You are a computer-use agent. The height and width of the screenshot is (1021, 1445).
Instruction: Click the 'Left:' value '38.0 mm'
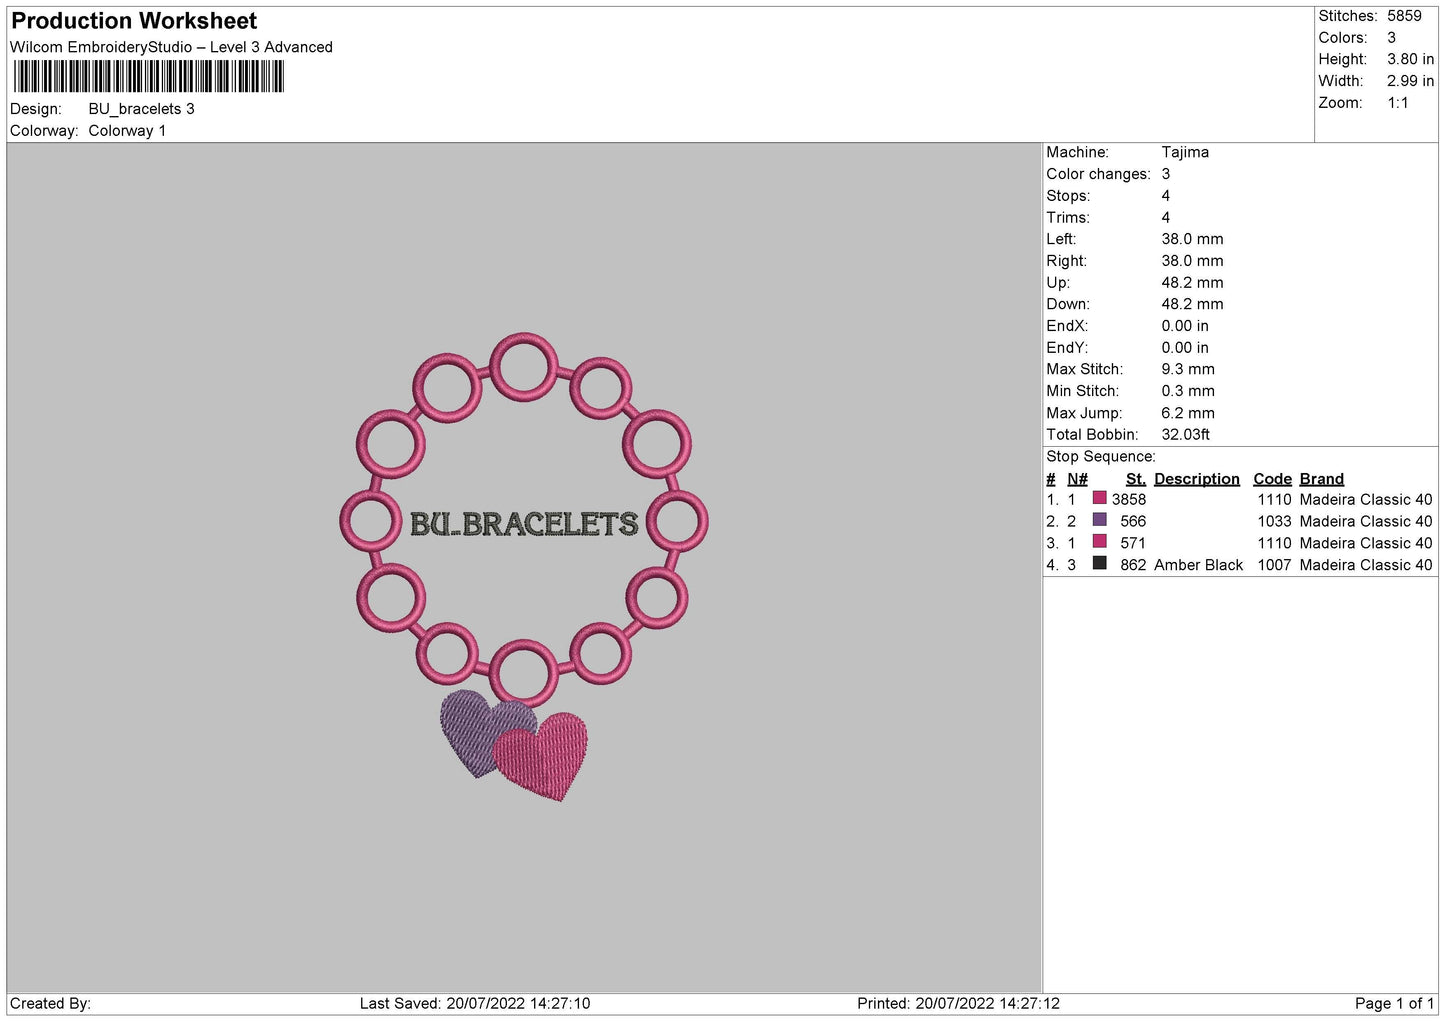point(1192,239)
